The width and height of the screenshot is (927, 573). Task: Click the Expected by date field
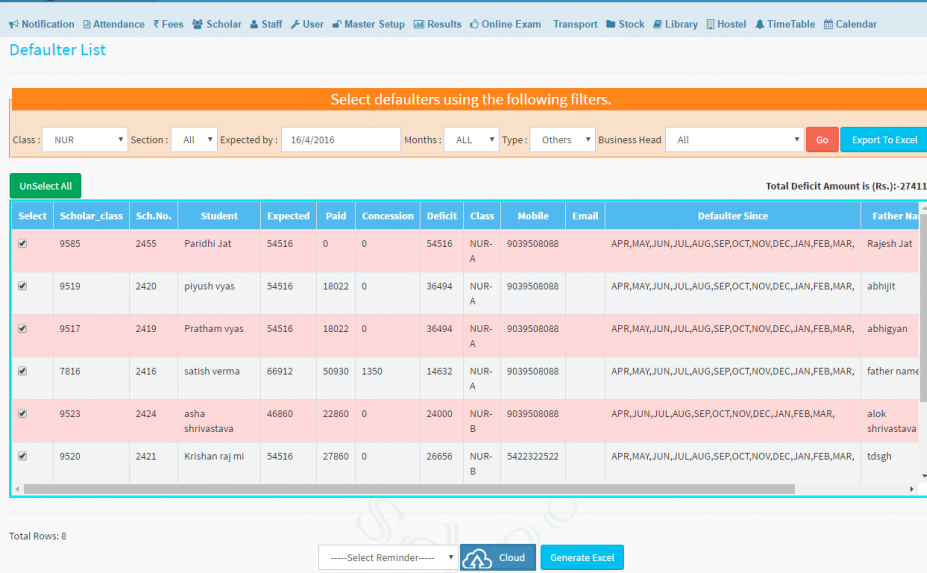point(340,140)
